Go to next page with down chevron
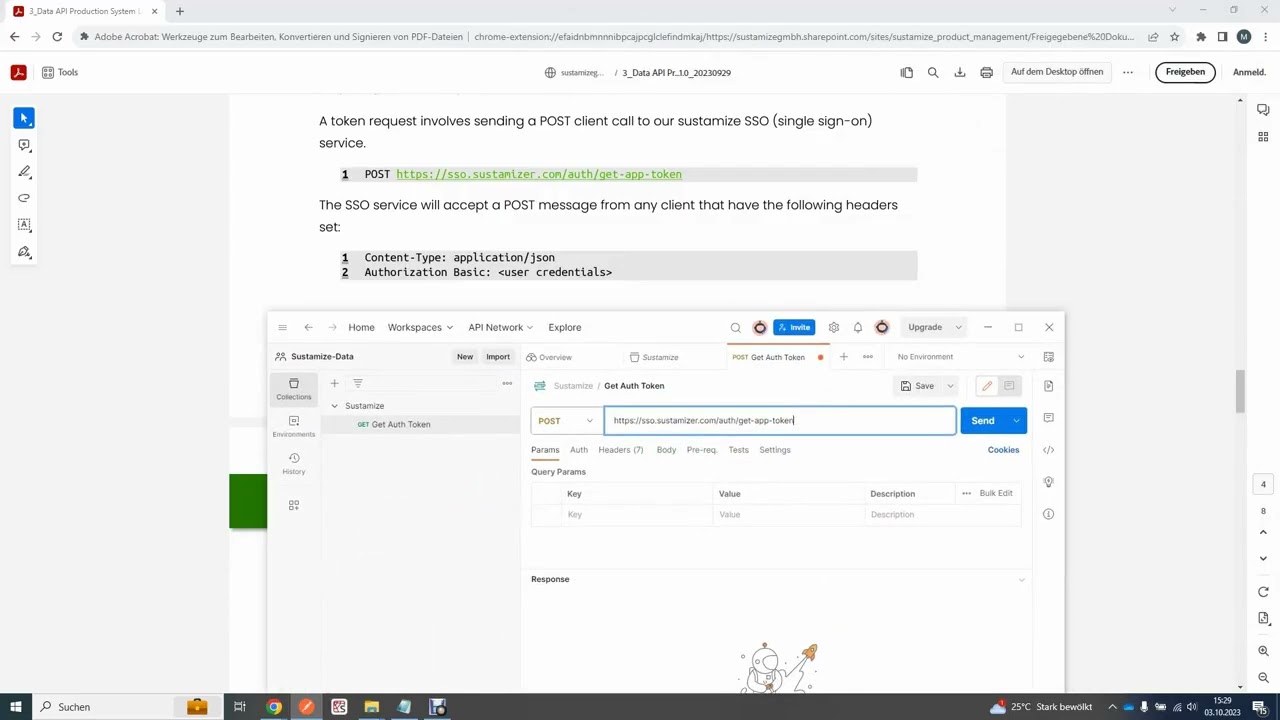The height and width of the screenshot is (720, 1280). pyautogui.click(x=1263, y=558)
